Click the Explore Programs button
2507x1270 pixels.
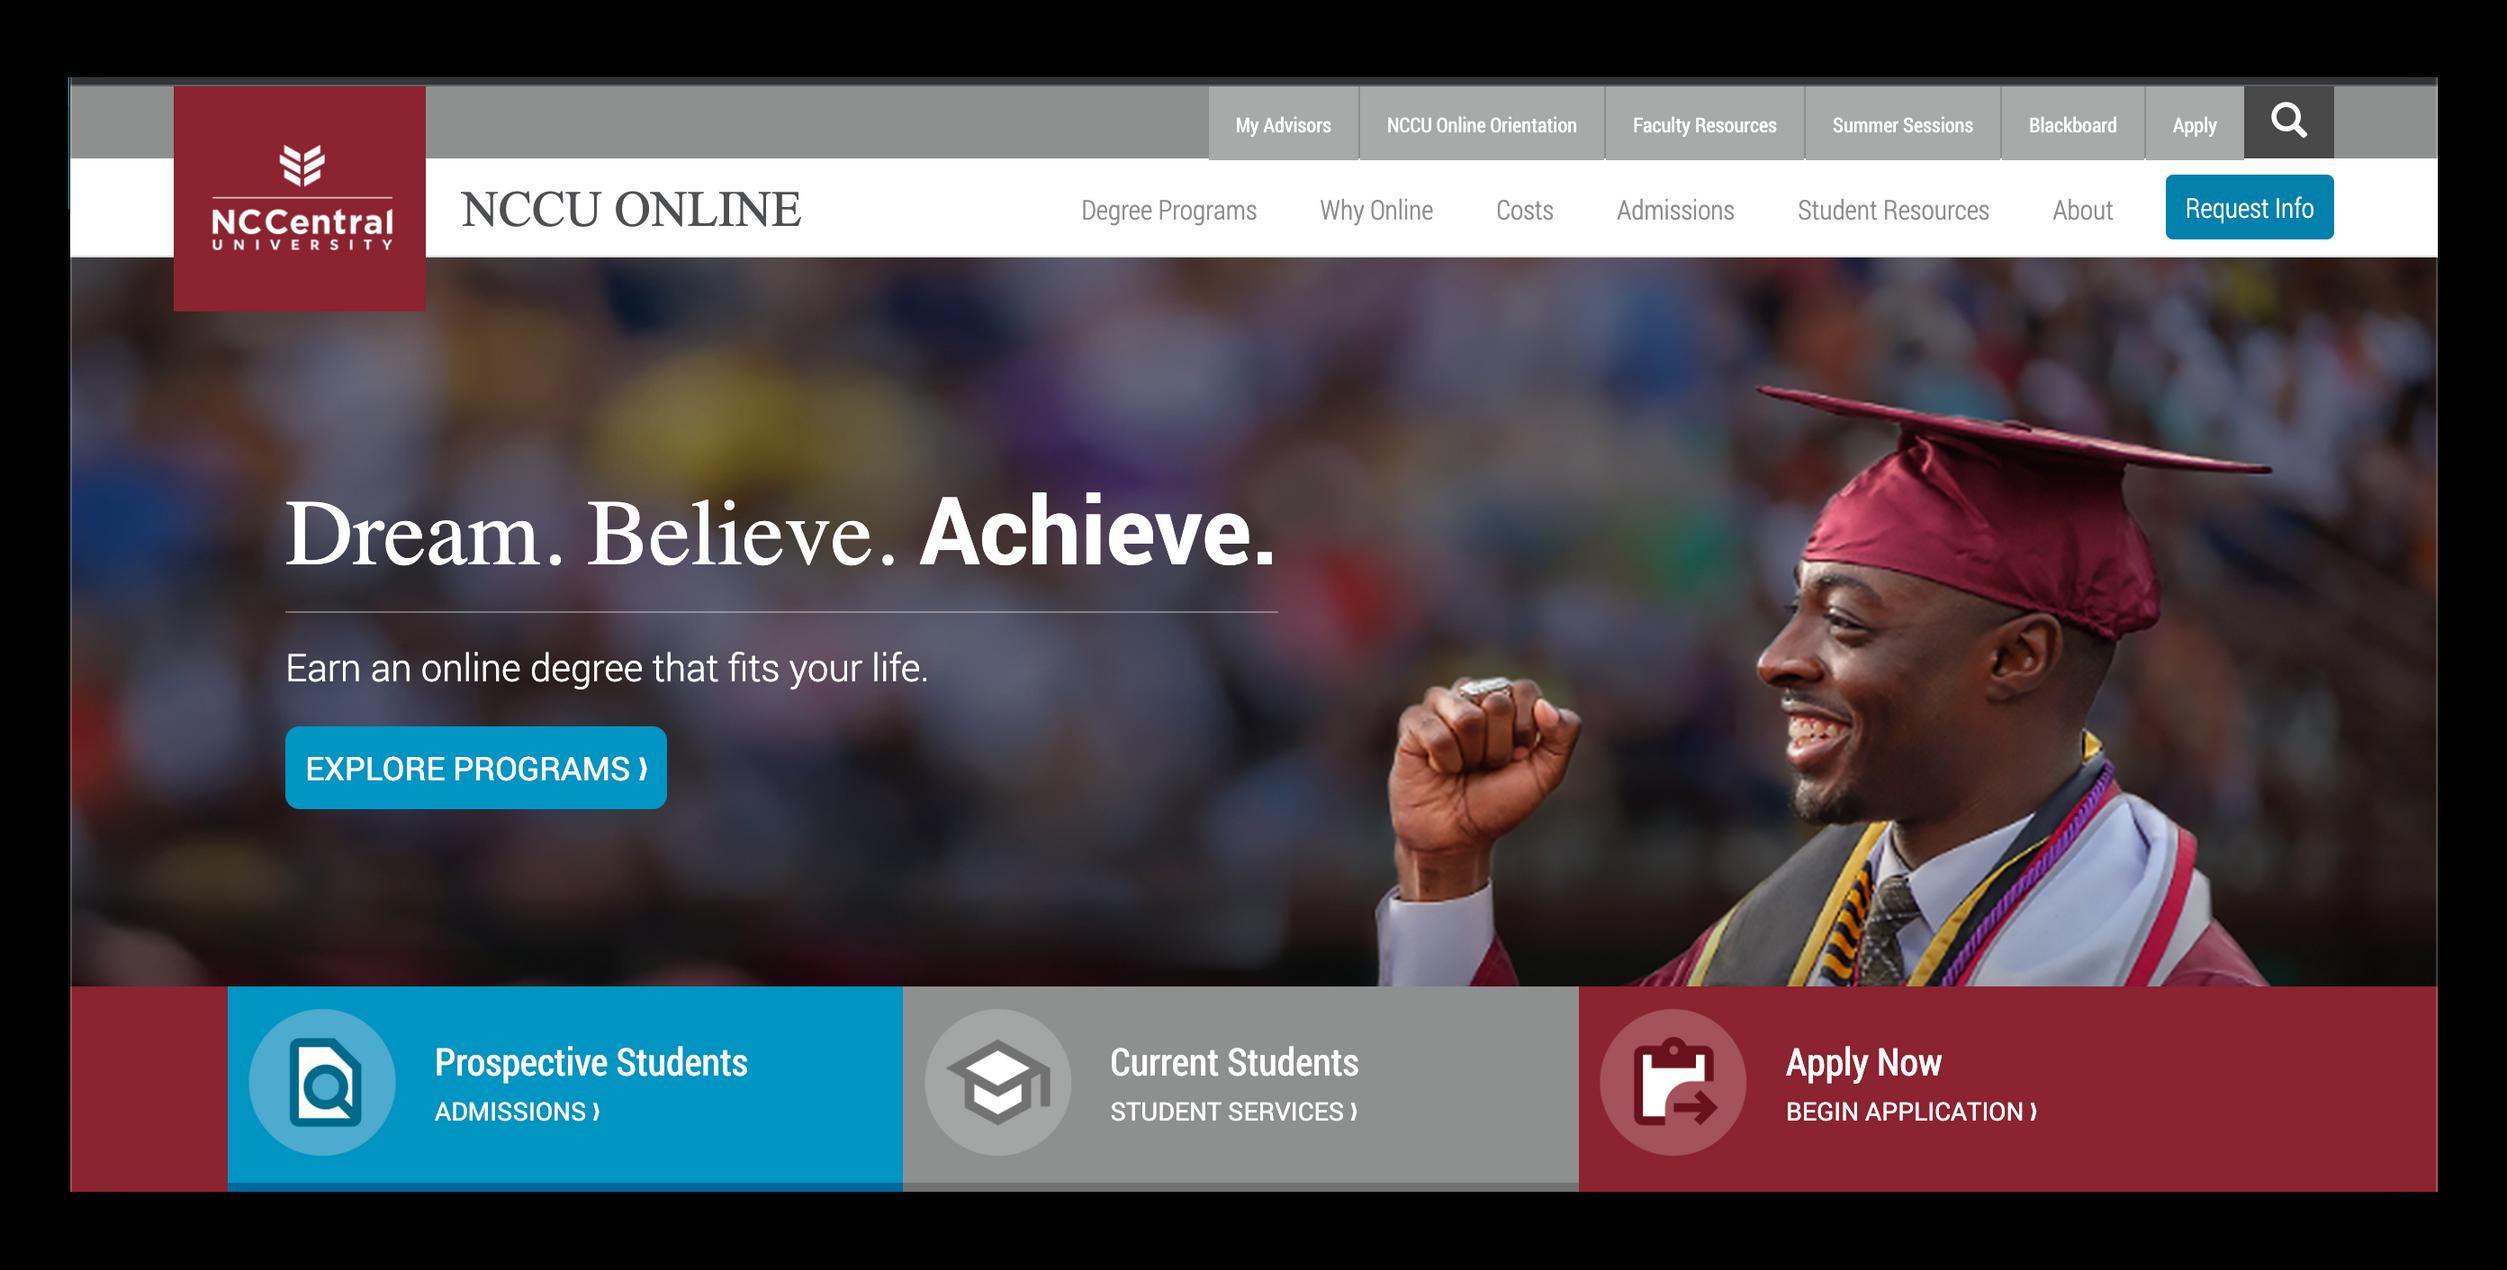point(476,767)
